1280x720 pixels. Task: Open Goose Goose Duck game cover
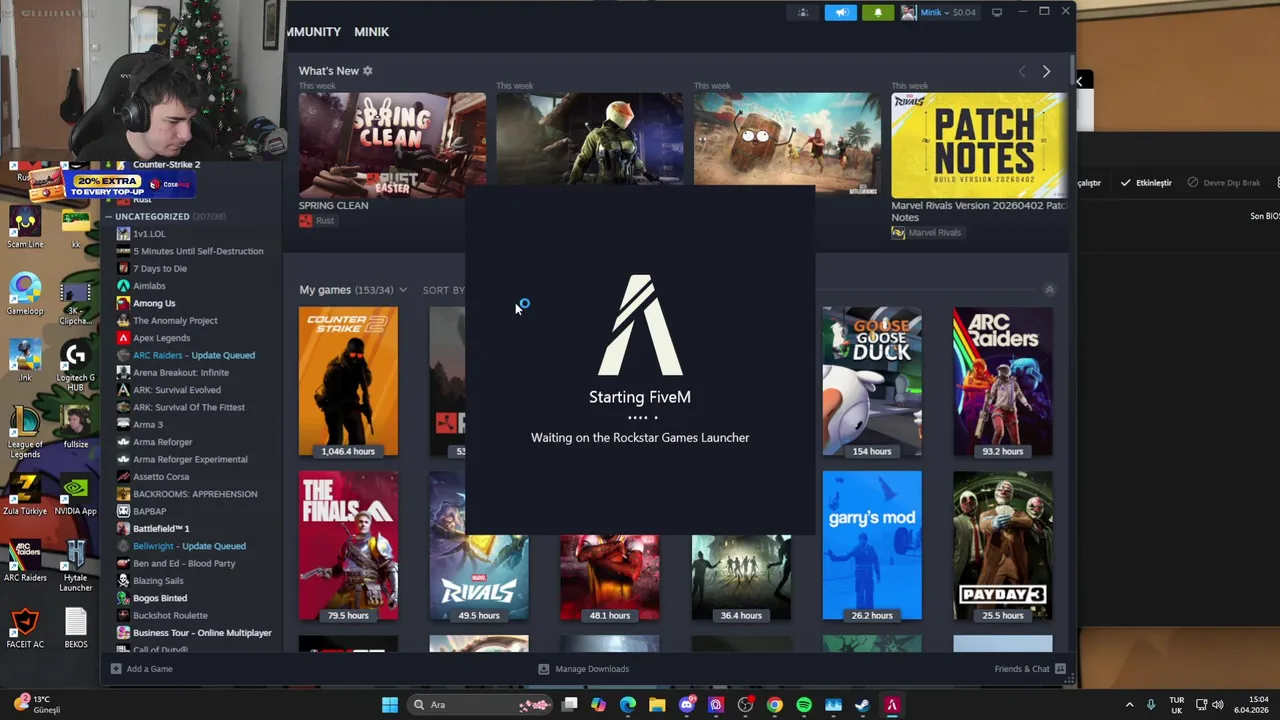click(x=872, y=381)
